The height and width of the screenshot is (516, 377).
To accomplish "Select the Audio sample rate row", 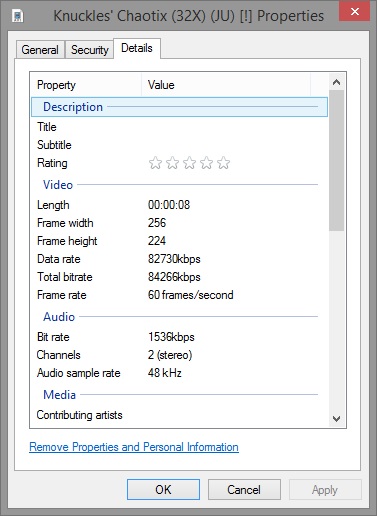I will pyautogui.click(x=179, y=373).
